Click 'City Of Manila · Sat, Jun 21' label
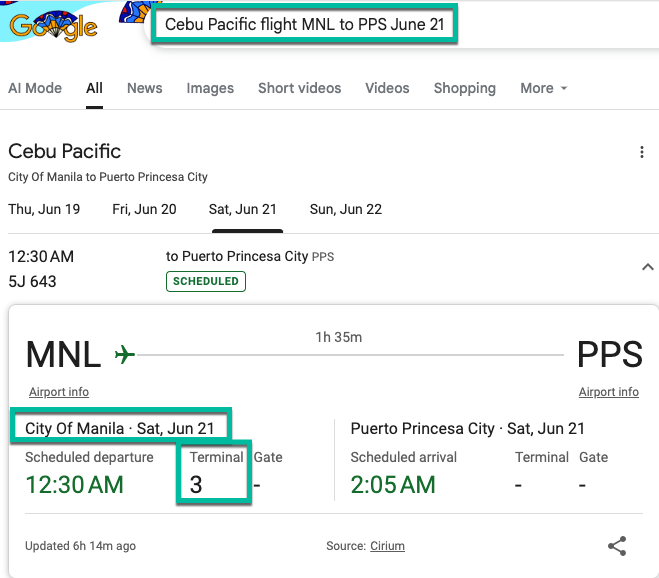This screenshot has height=578, width=659. click(x=119, y=429)
